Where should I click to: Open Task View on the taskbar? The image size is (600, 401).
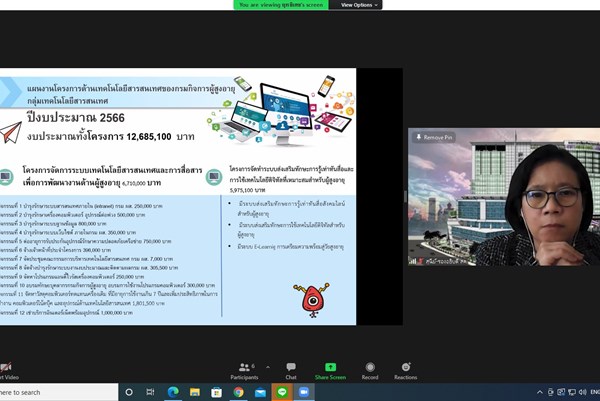pos(150,392)
